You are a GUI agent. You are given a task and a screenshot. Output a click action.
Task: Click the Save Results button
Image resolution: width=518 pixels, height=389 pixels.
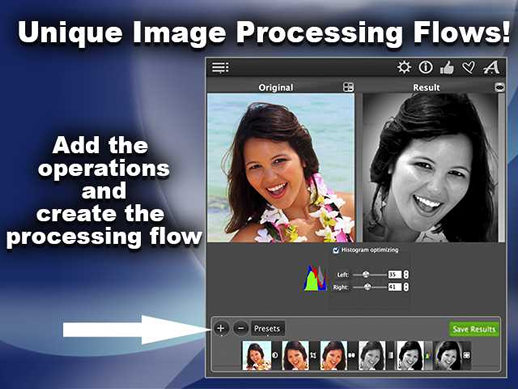474,329
